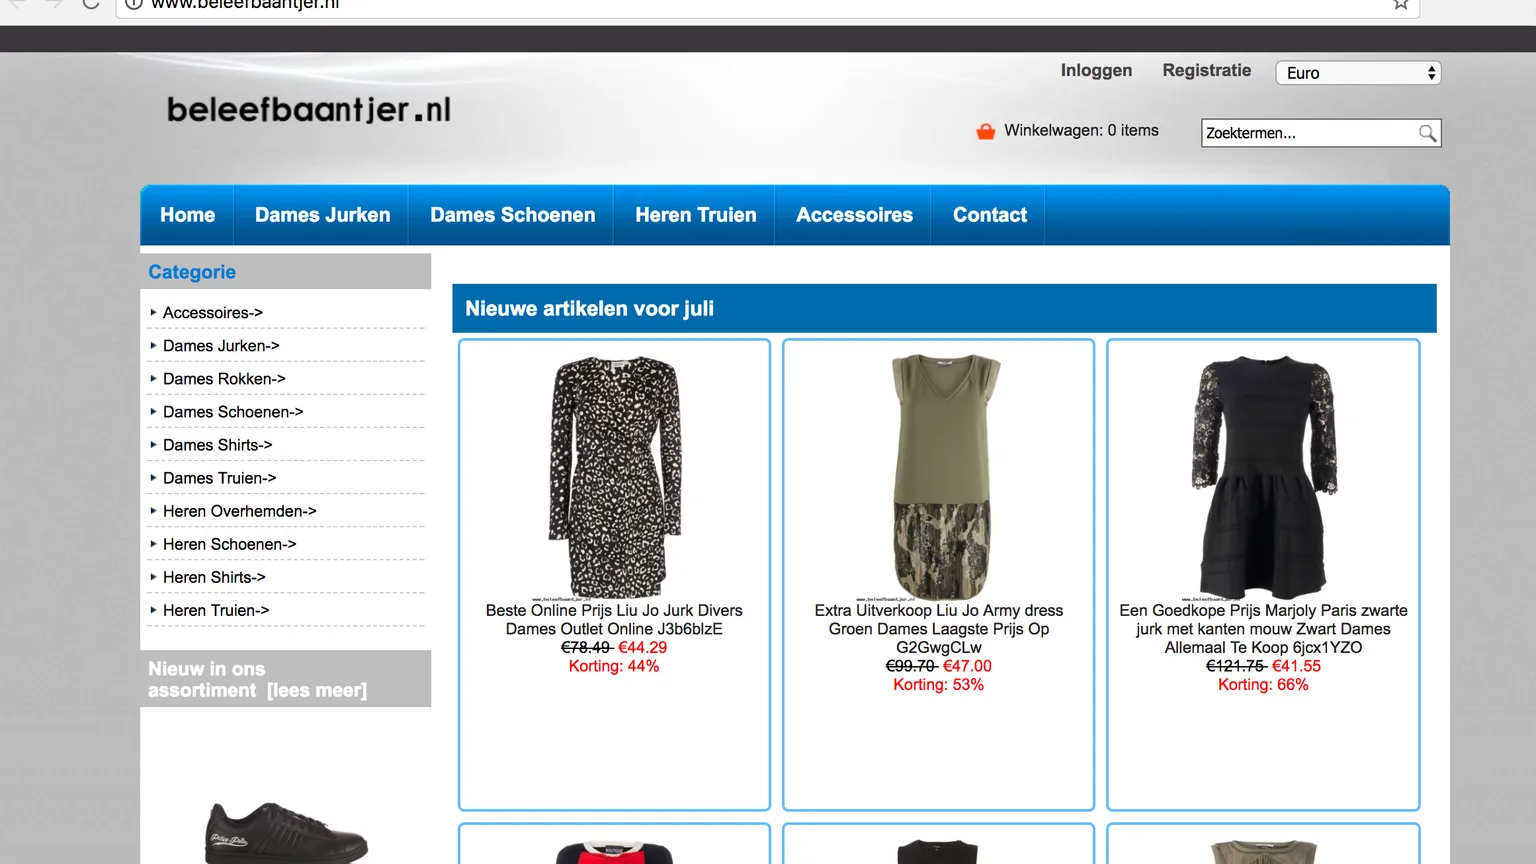Open the Dames Jurken menu tab
This screenshot has height=864, width=1536.
click(322, 215)
